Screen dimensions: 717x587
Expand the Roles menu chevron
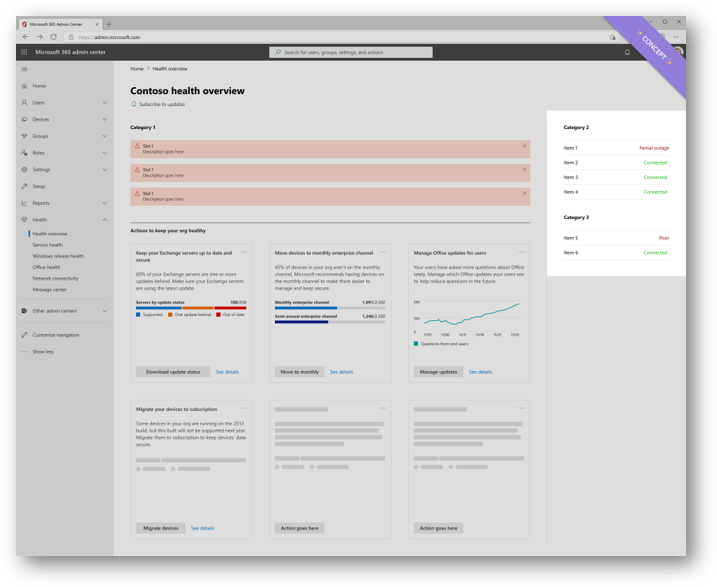pyautogui.click(x=105, y=153)
